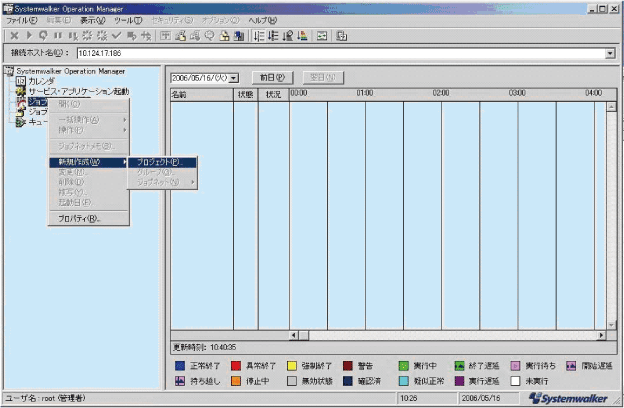Click the icon beside サービス・アプリケーション起動
Screen dimensions: 624x408
21,92
